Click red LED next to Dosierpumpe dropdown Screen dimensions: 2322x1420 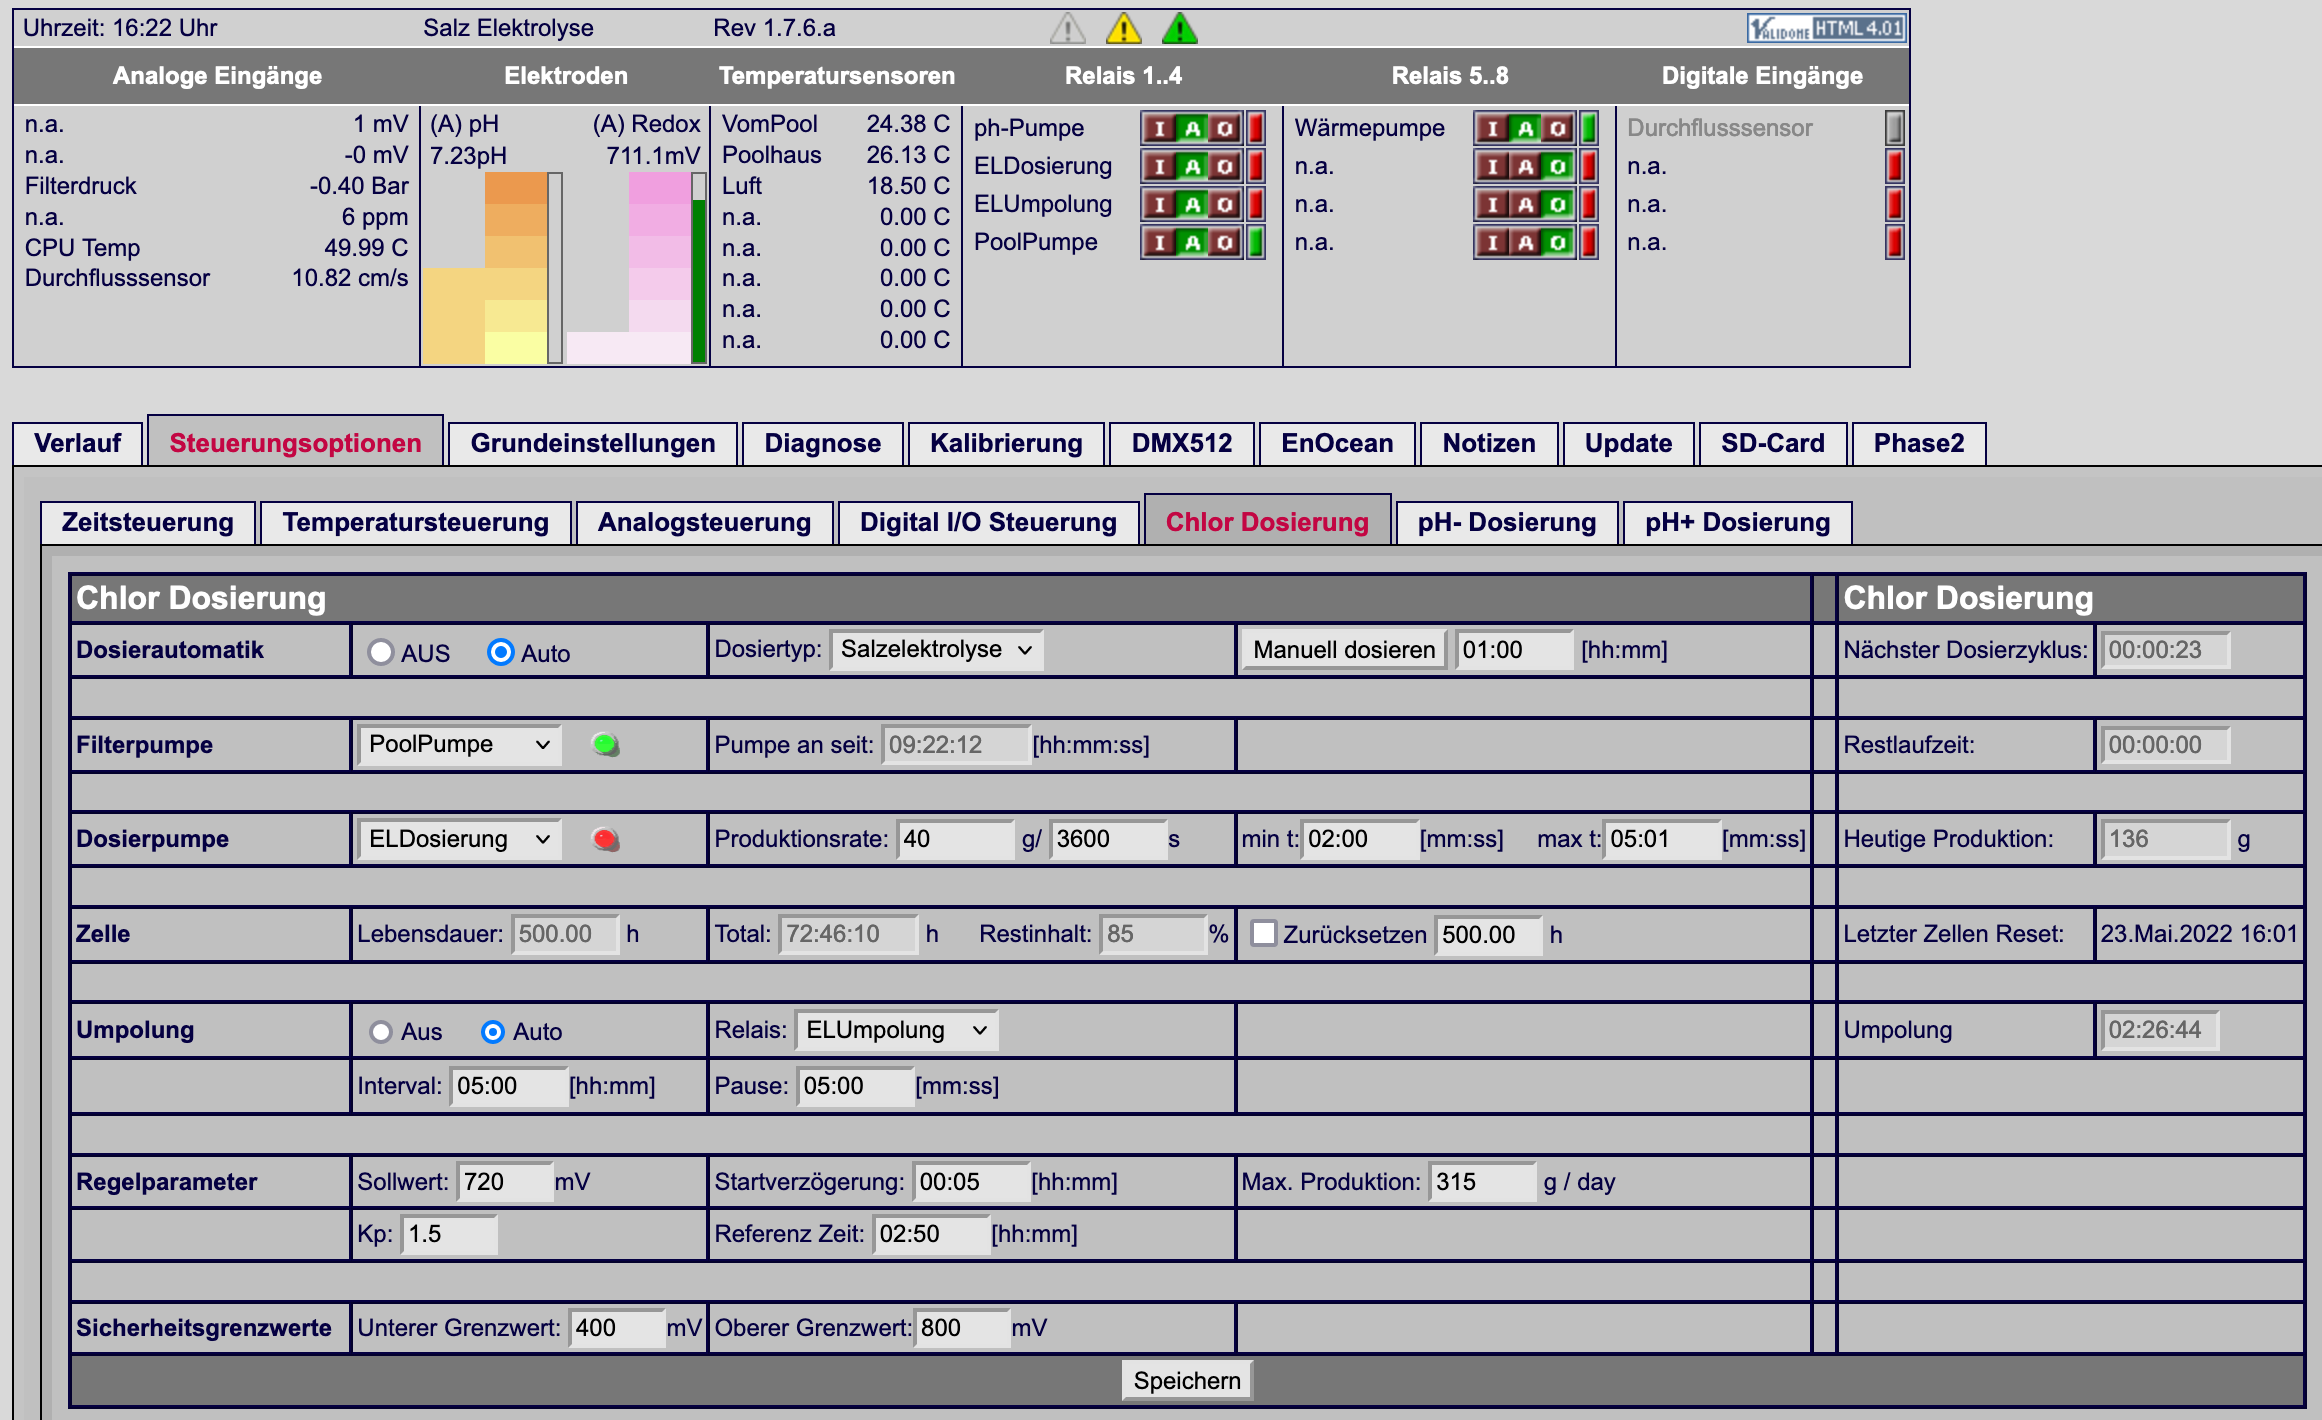[x=605, y=839]
